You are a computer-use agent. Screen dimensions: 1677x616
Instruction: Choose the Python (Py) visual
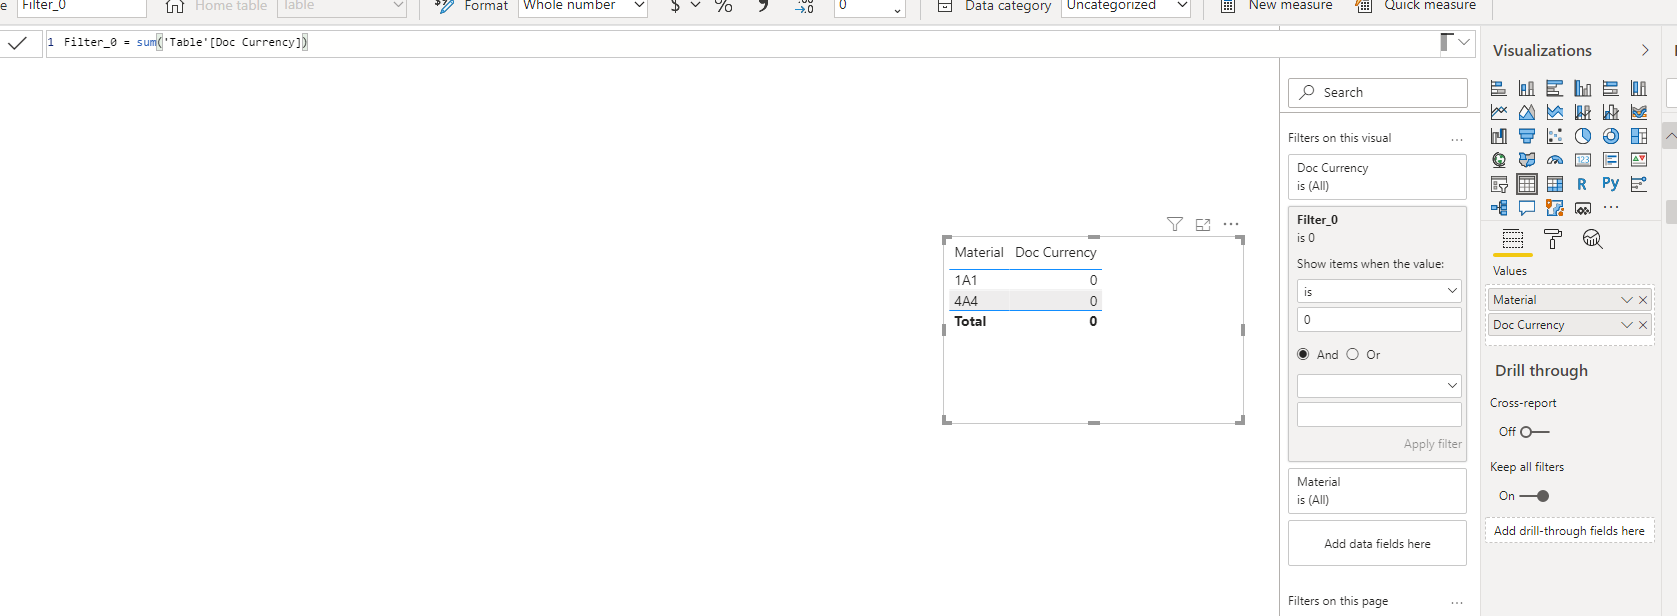tap(1610, 184)
